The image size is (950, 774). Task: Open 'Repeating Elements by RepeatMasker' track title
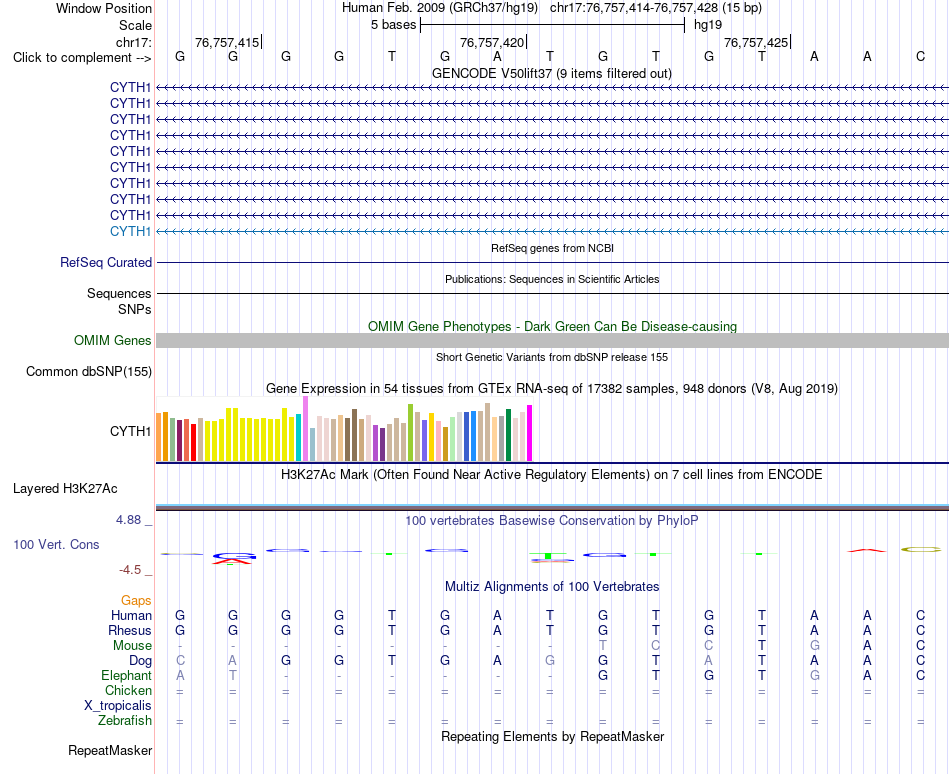pyautogui.click(x=552, y=736)
